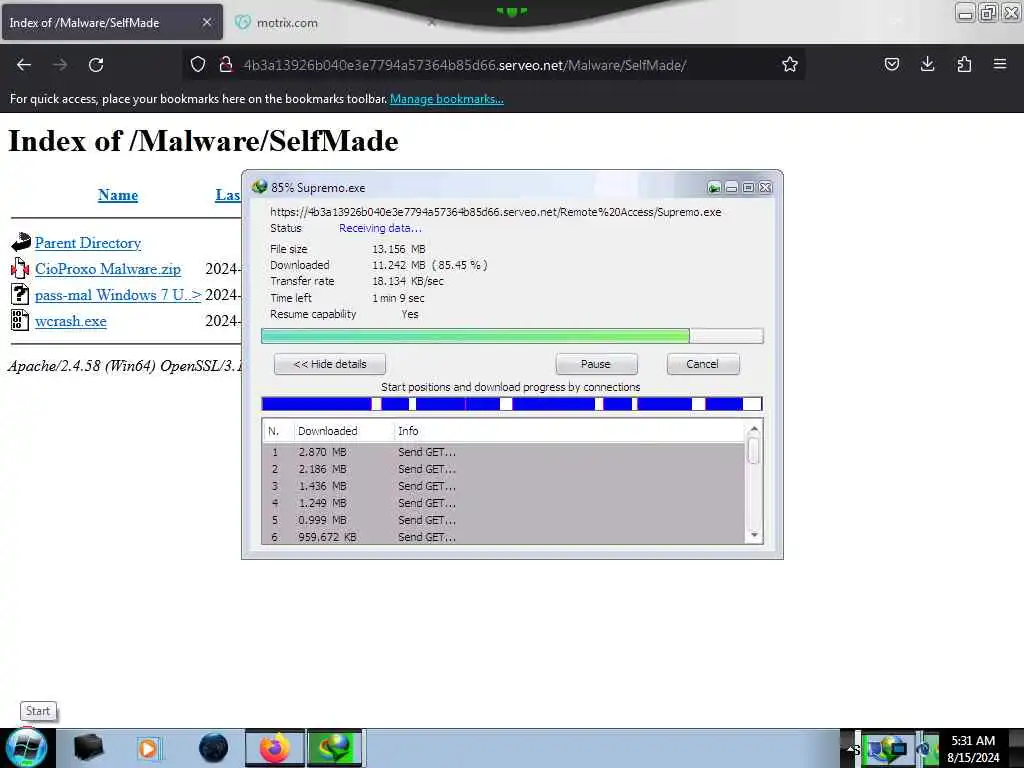Viewport: 1024px width, 768px height.
Task: Click the zip archive icon beside CioProxo
Action: tap(20, 268)
